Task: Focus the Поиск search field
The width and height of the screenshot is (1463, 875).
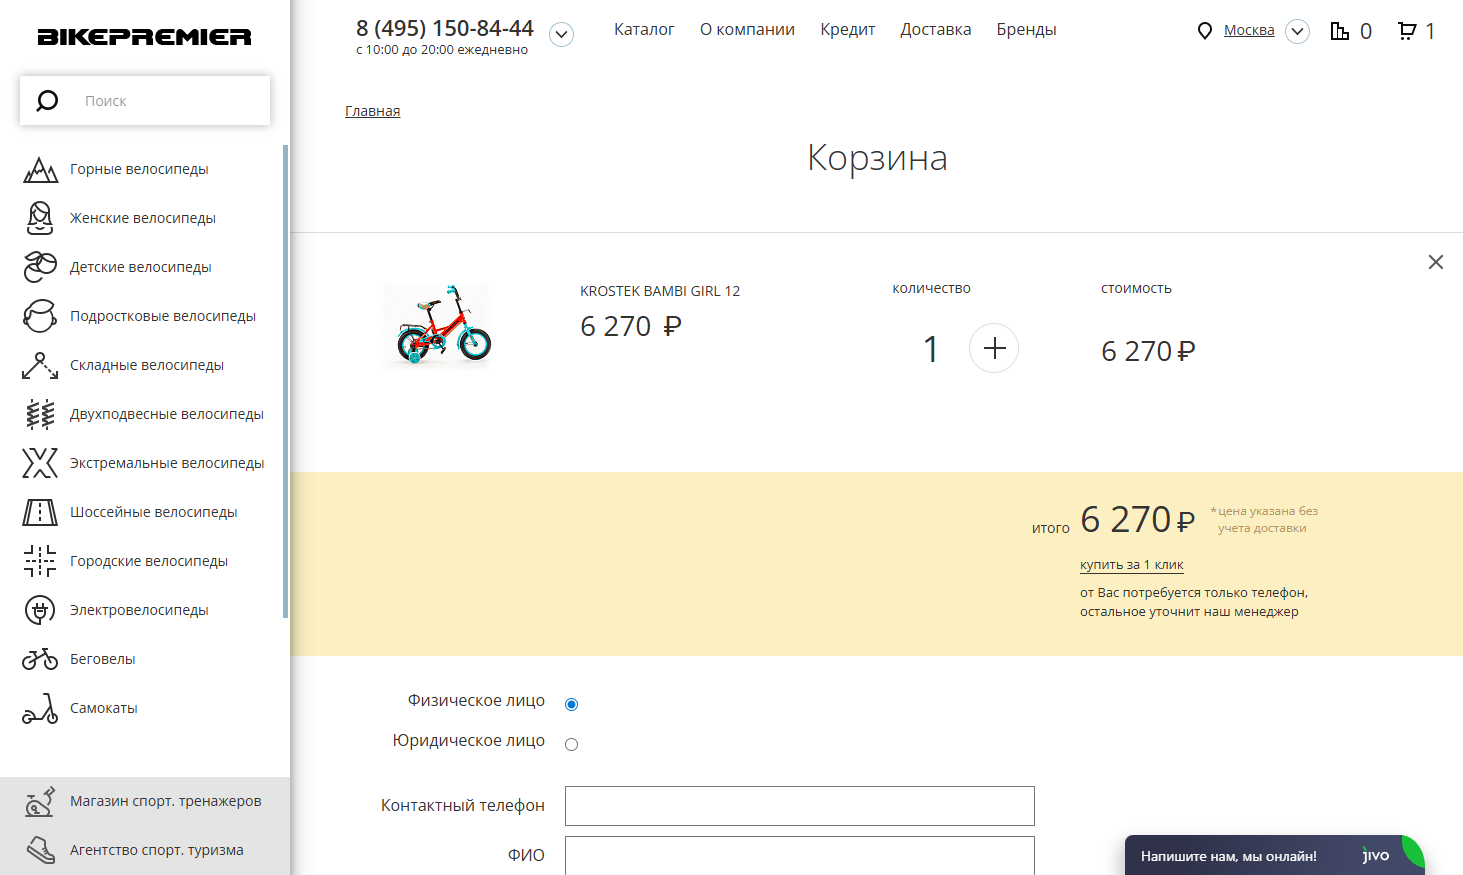Action: pos(145,101)
